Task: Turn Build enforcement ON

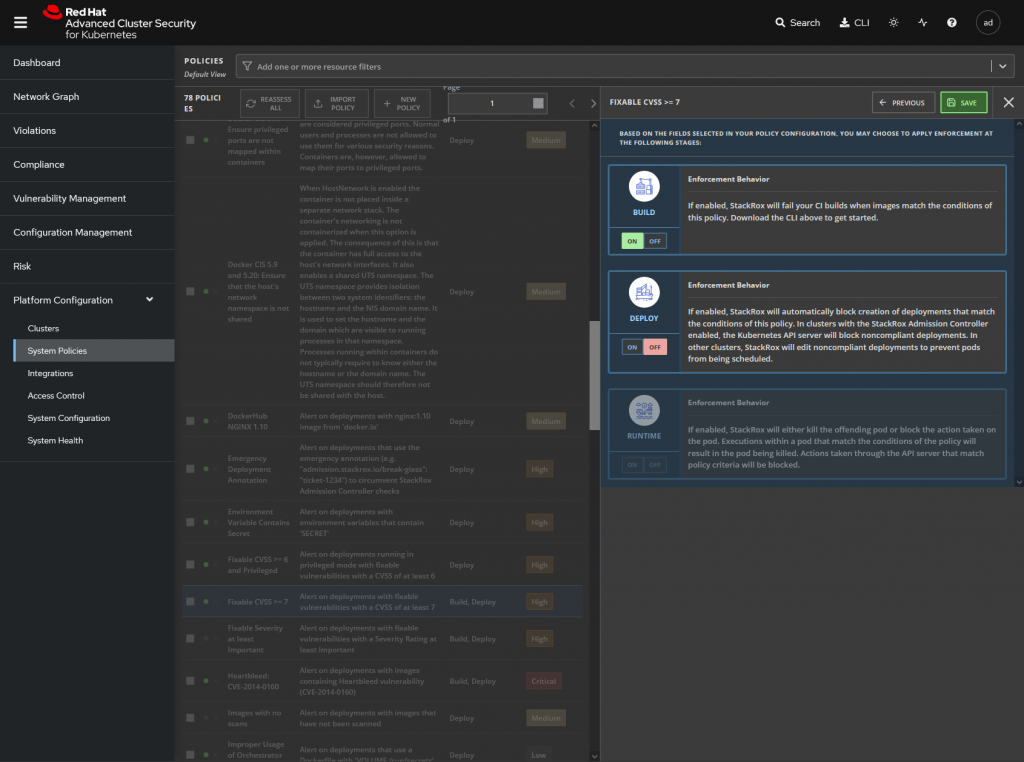Action: [632, 242]
